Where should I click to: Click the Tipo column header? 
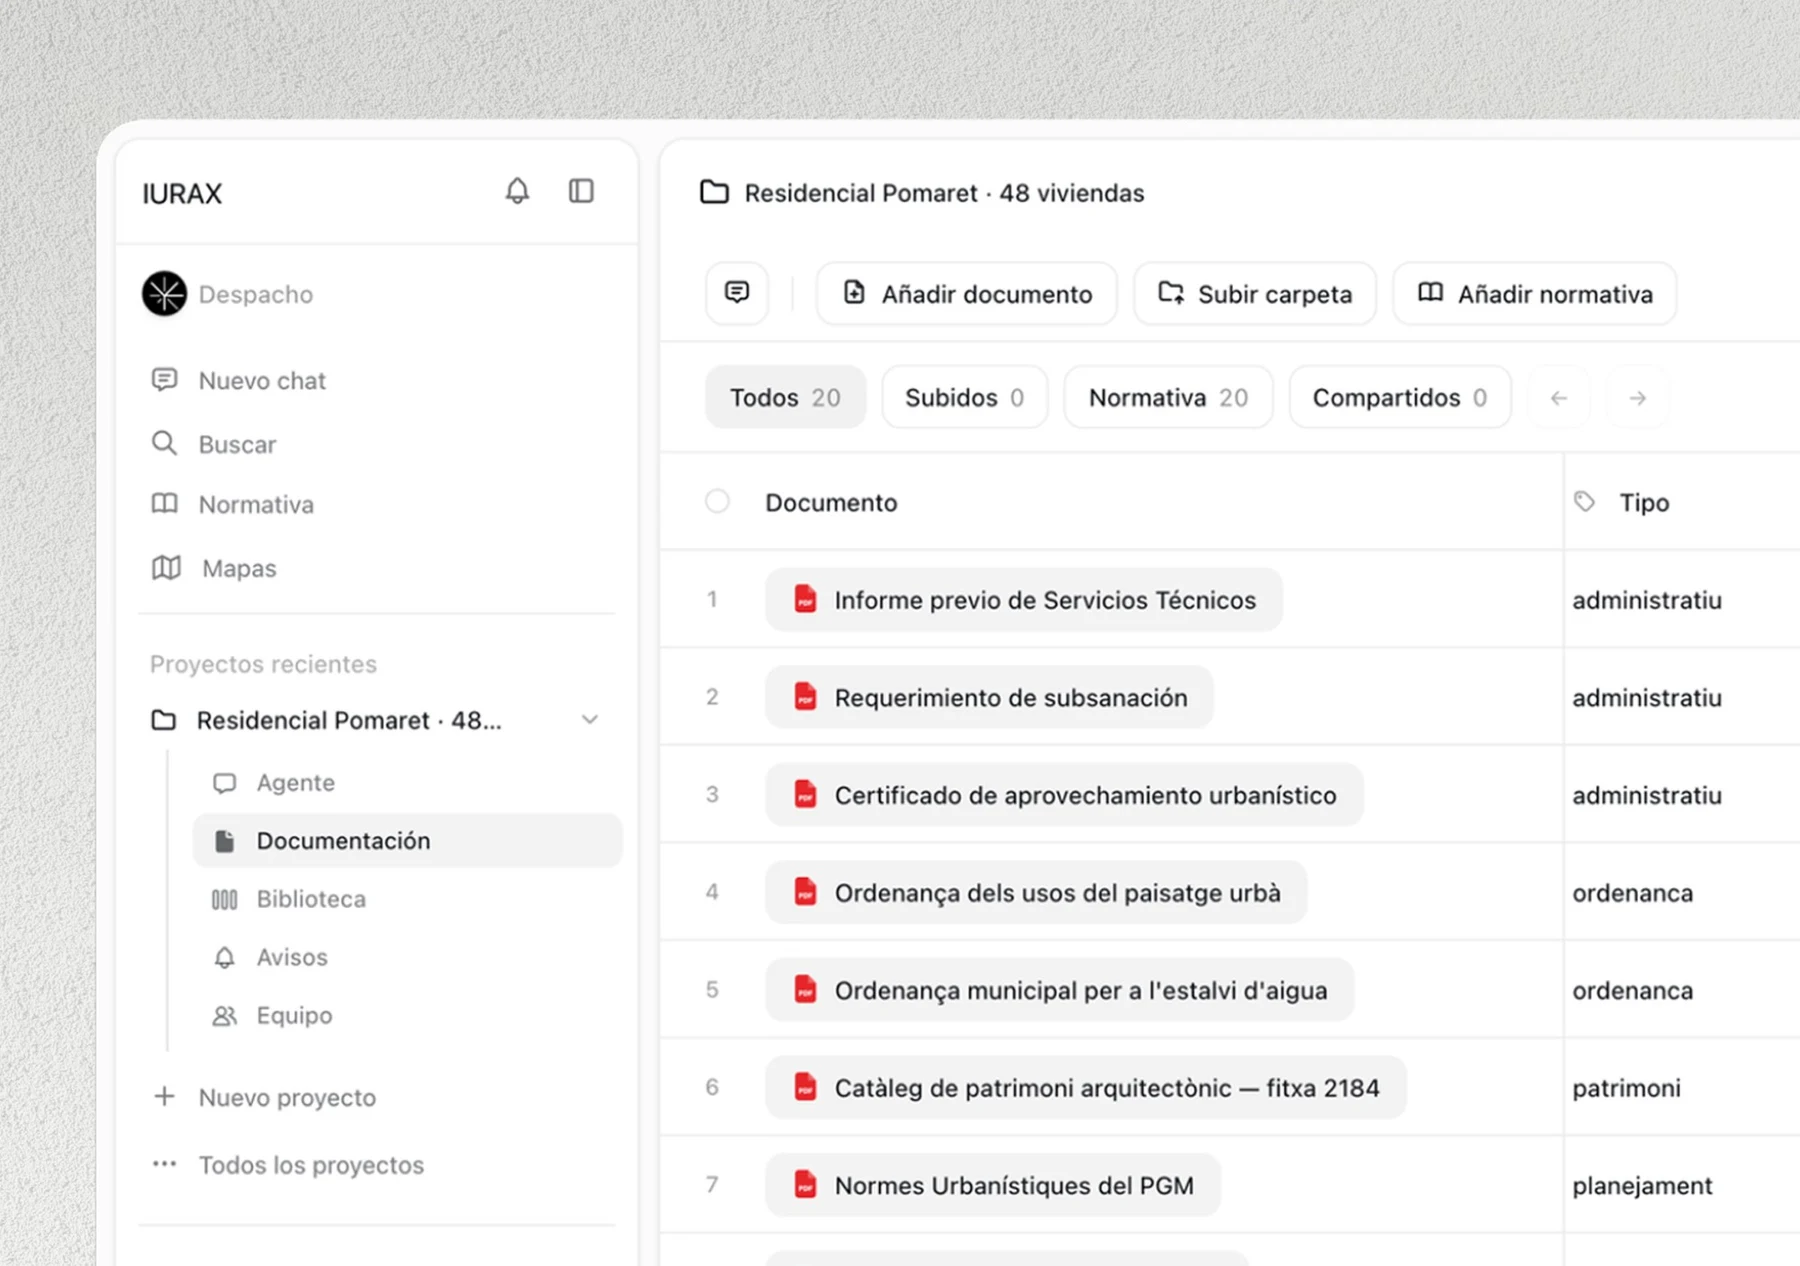(1644, 502)
